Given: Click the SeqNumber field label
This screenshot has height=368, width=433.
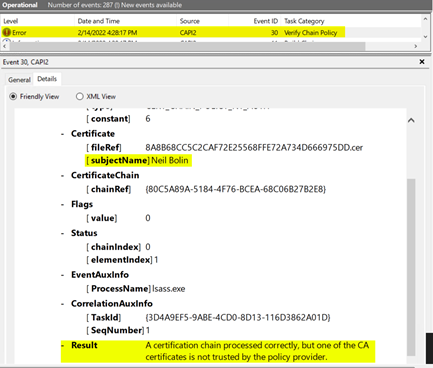Looking at the screenshot, I should [115, 330].
